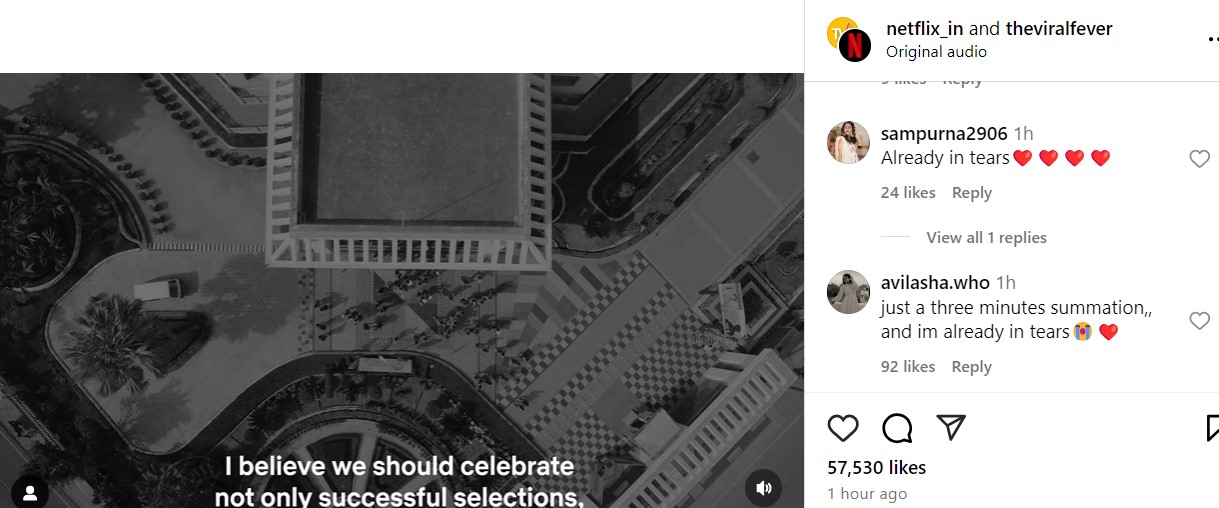Open the comment icon below the comments
The height and width of the screenshot is (508, 1219).
click(897, 428)
